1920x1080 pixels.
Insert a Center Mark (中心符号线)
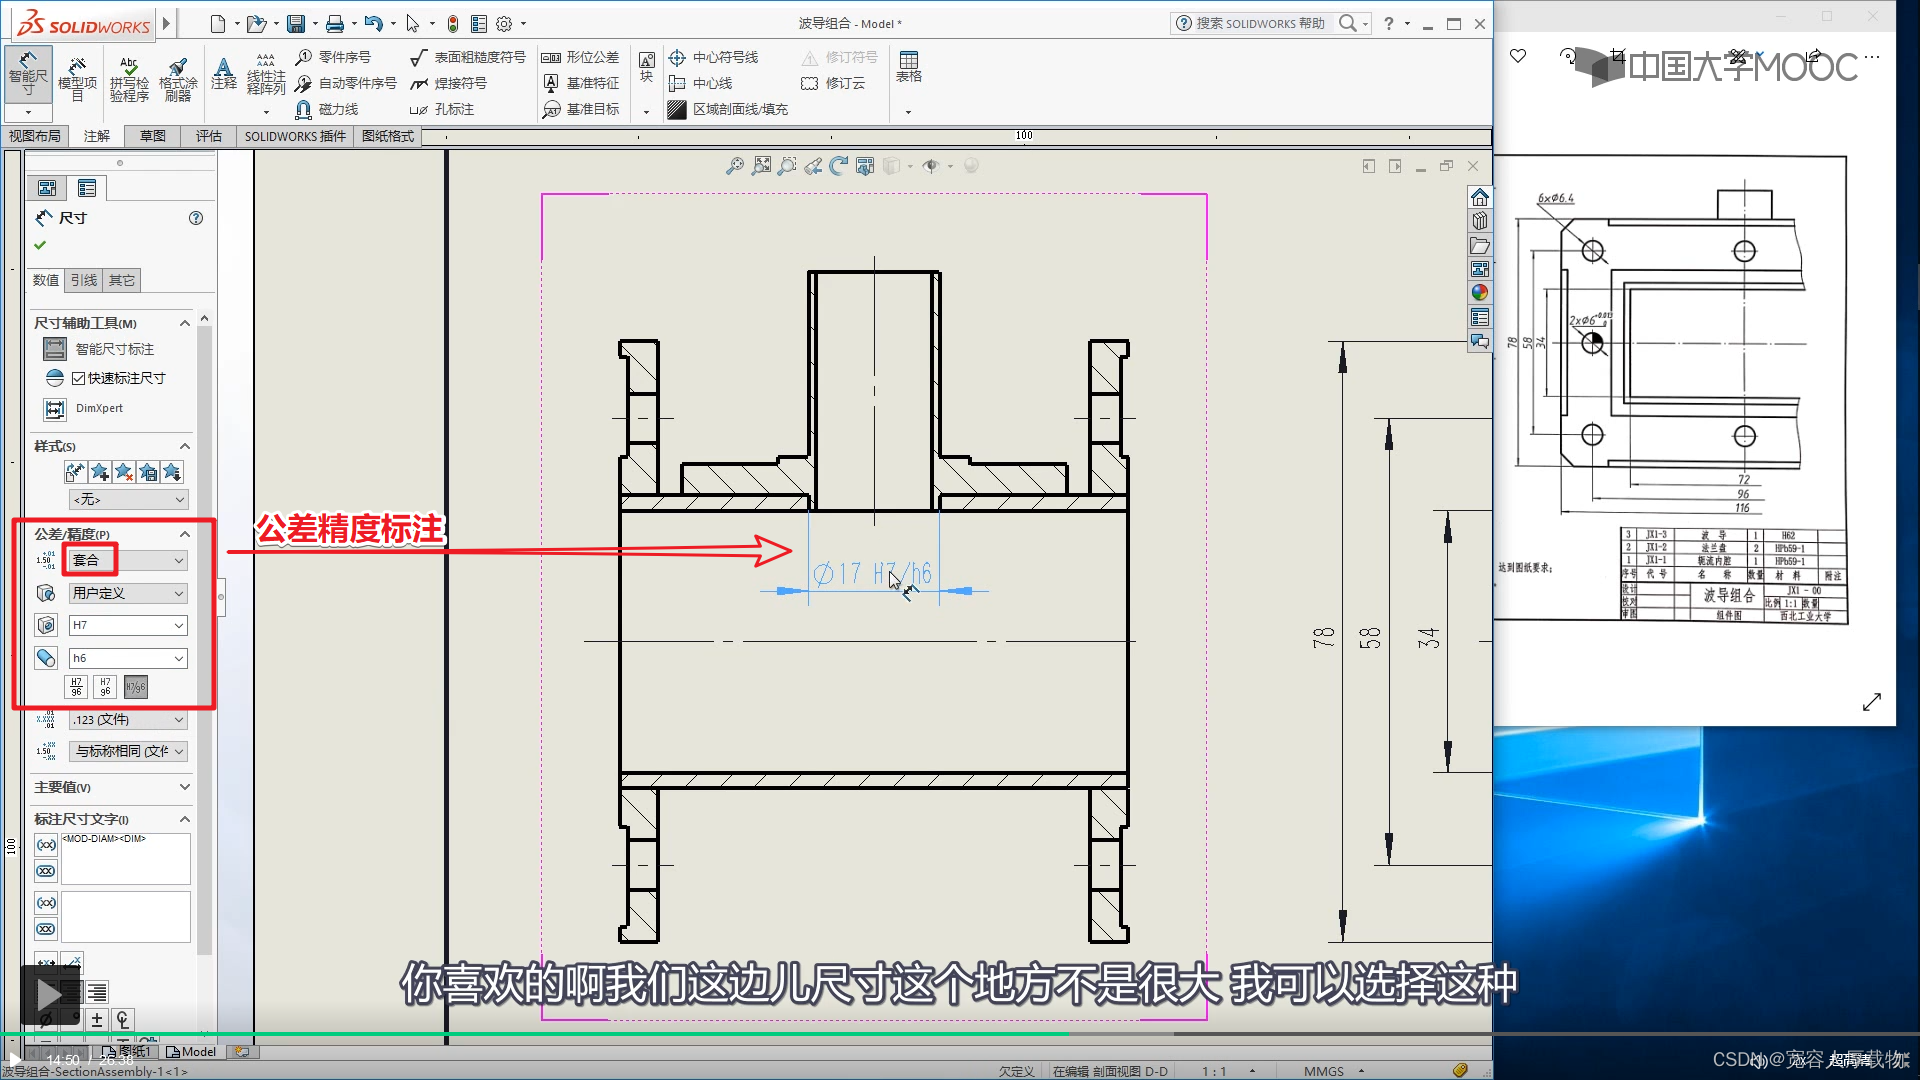713,57
